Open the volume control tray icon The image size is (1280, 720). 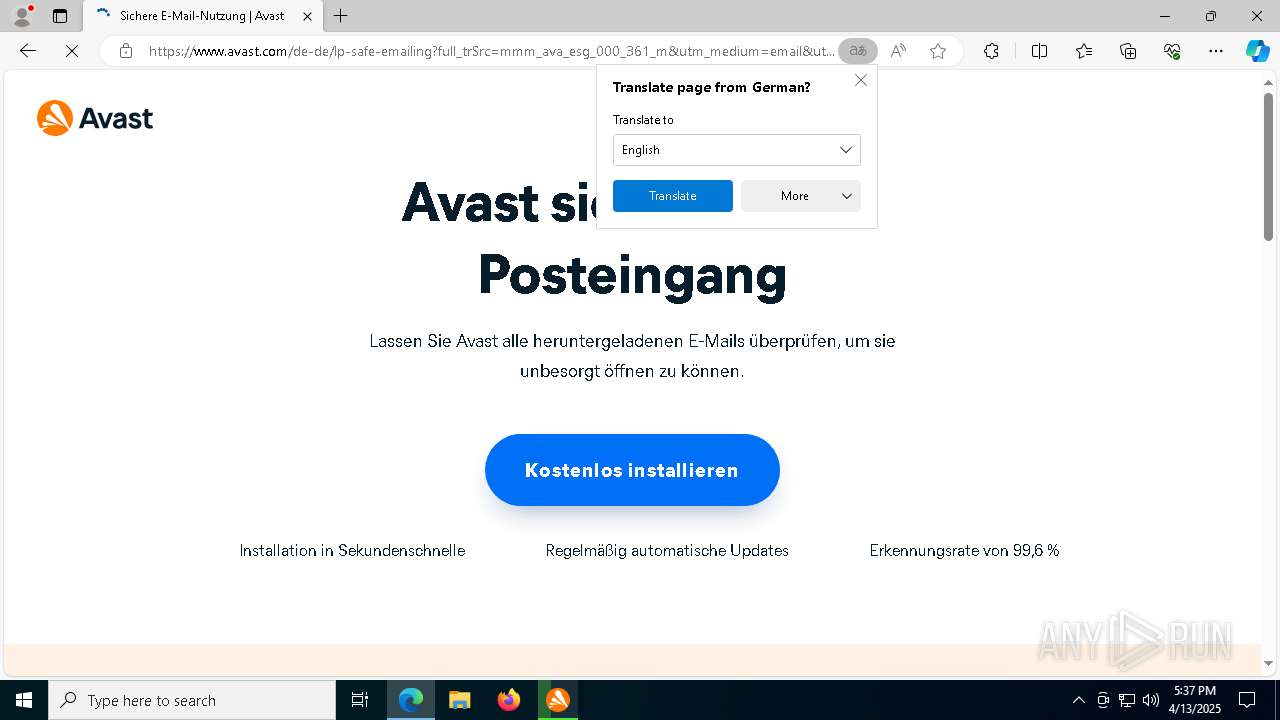1151,700
